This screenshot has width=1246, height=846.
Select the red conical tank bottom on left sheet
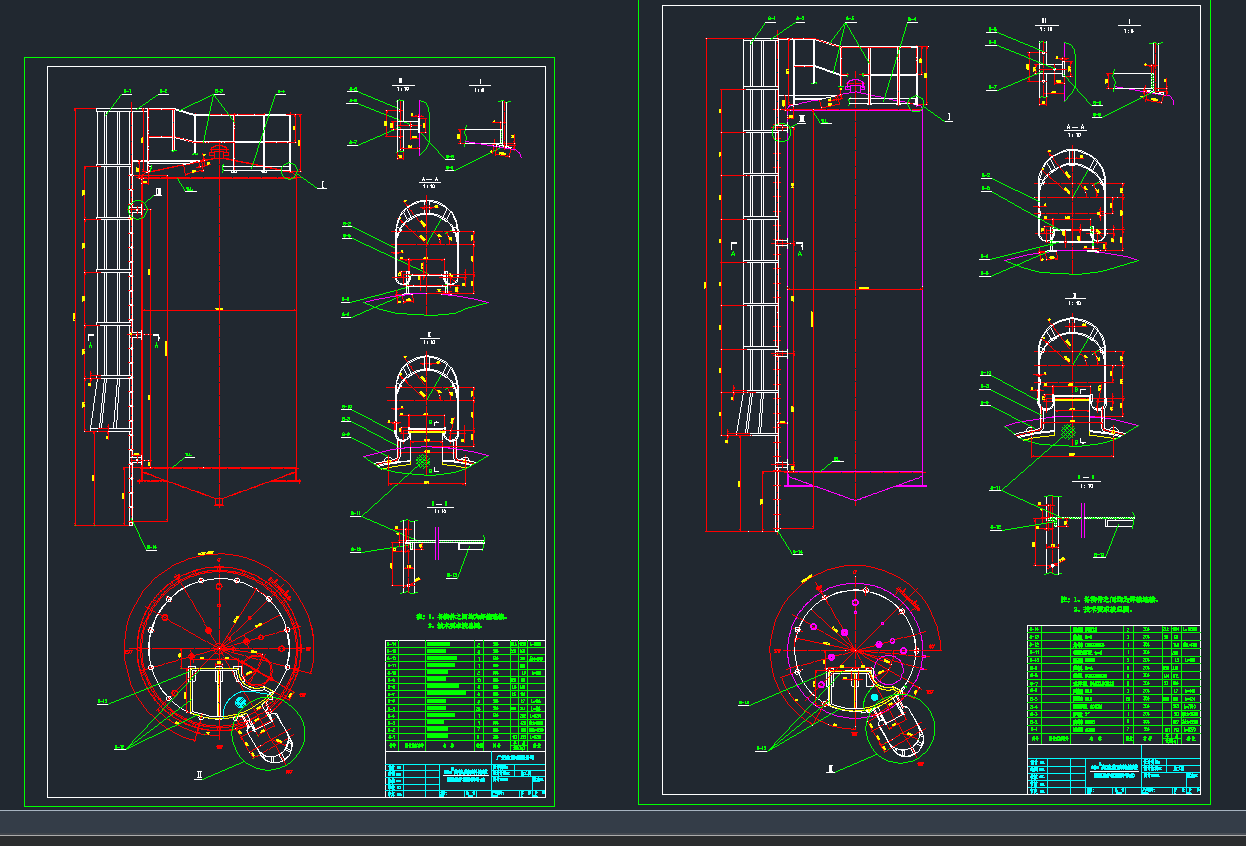pyautogui.click(x=217, y=485)
